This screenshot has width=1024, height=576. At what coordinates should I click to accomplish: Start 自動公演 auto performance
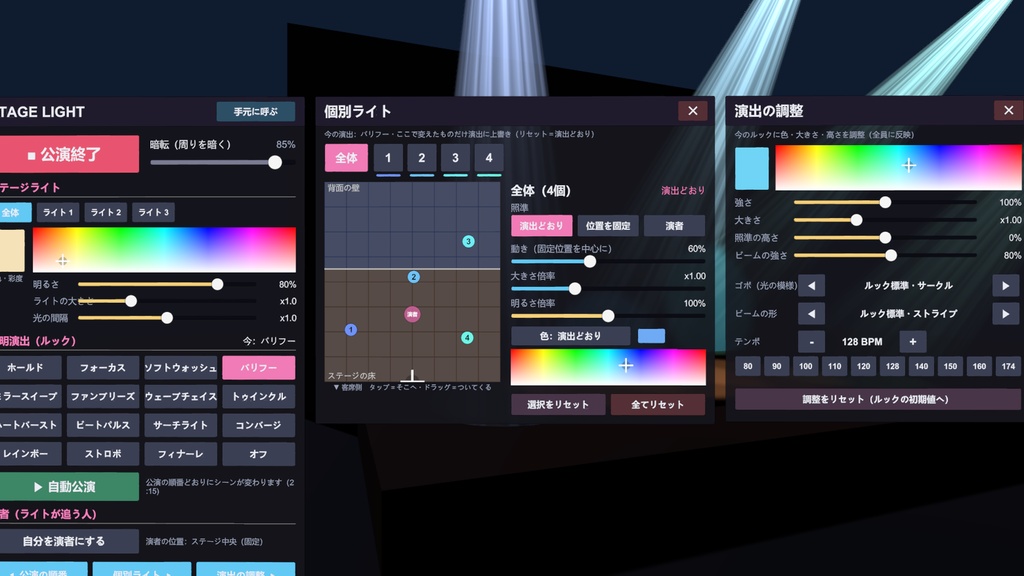pyautogui.click(x=69, y=487)
